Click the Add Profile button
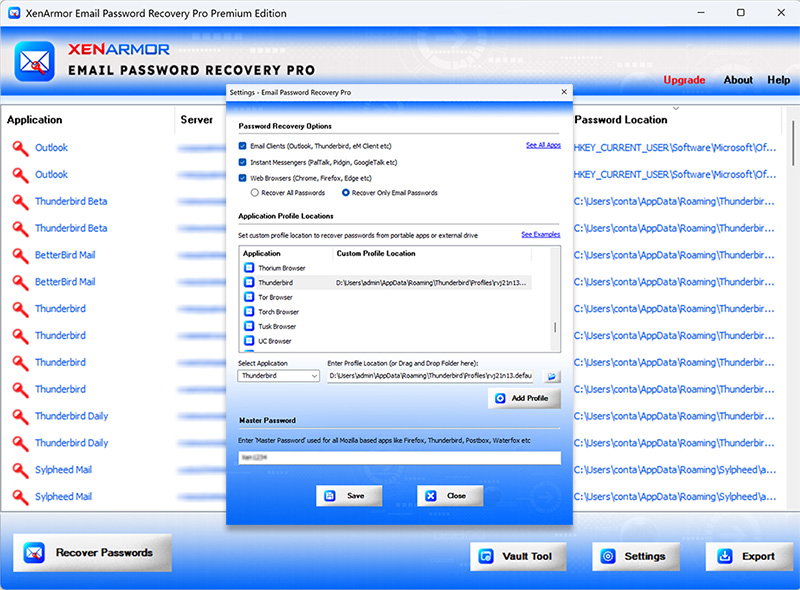Viewport: 800px width, 590px height. click(x=525, y=398)
